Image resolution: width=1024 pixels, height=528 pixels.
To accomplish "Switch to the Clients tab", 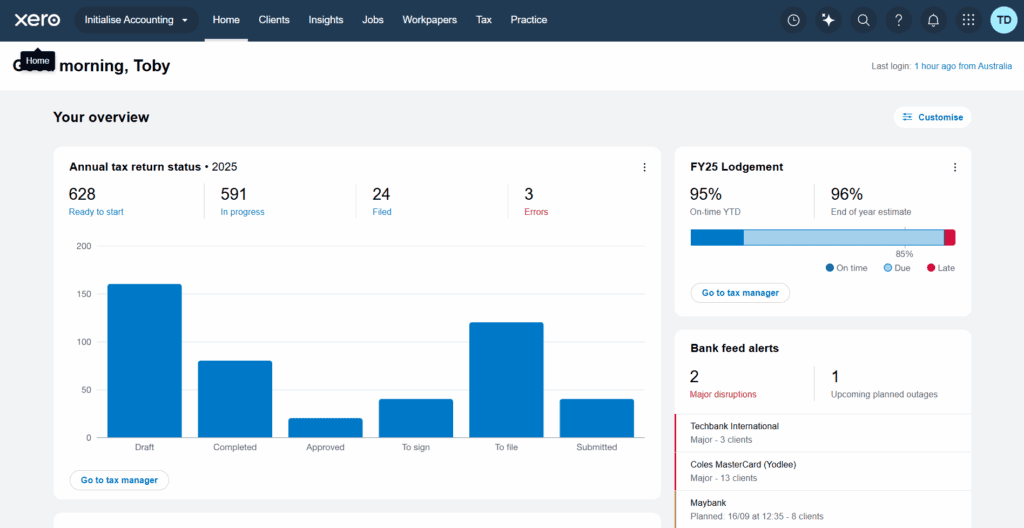I will pyautogui.click(x=274, y=20).
